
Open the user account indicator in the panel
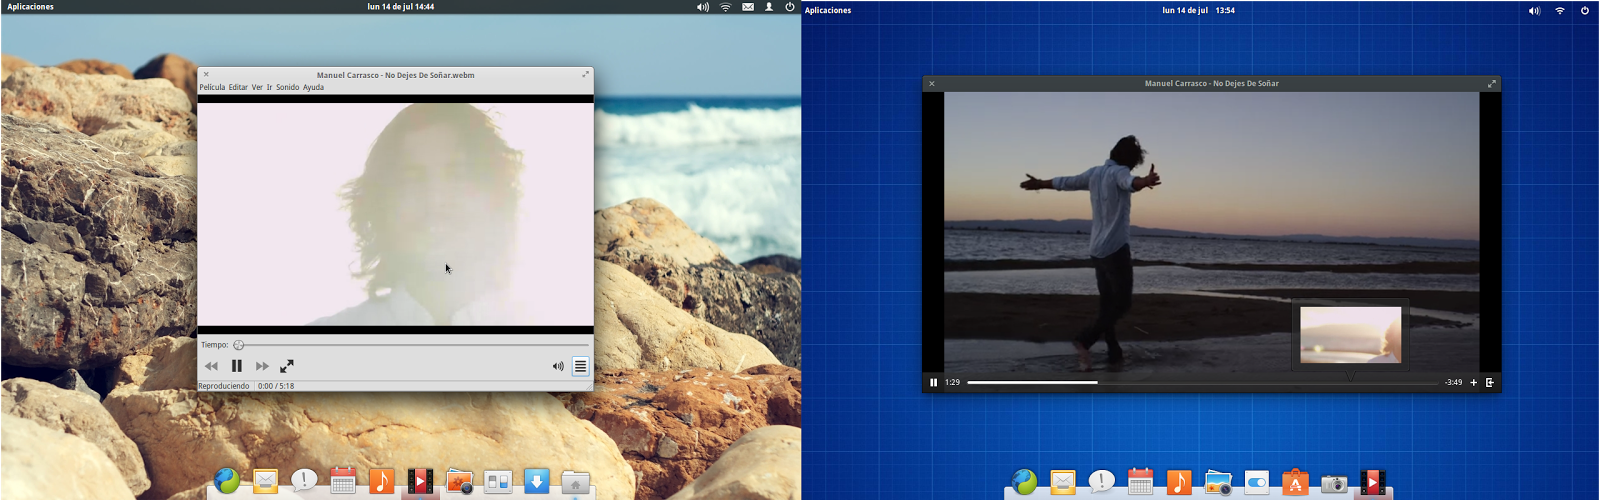coord(769,7)
